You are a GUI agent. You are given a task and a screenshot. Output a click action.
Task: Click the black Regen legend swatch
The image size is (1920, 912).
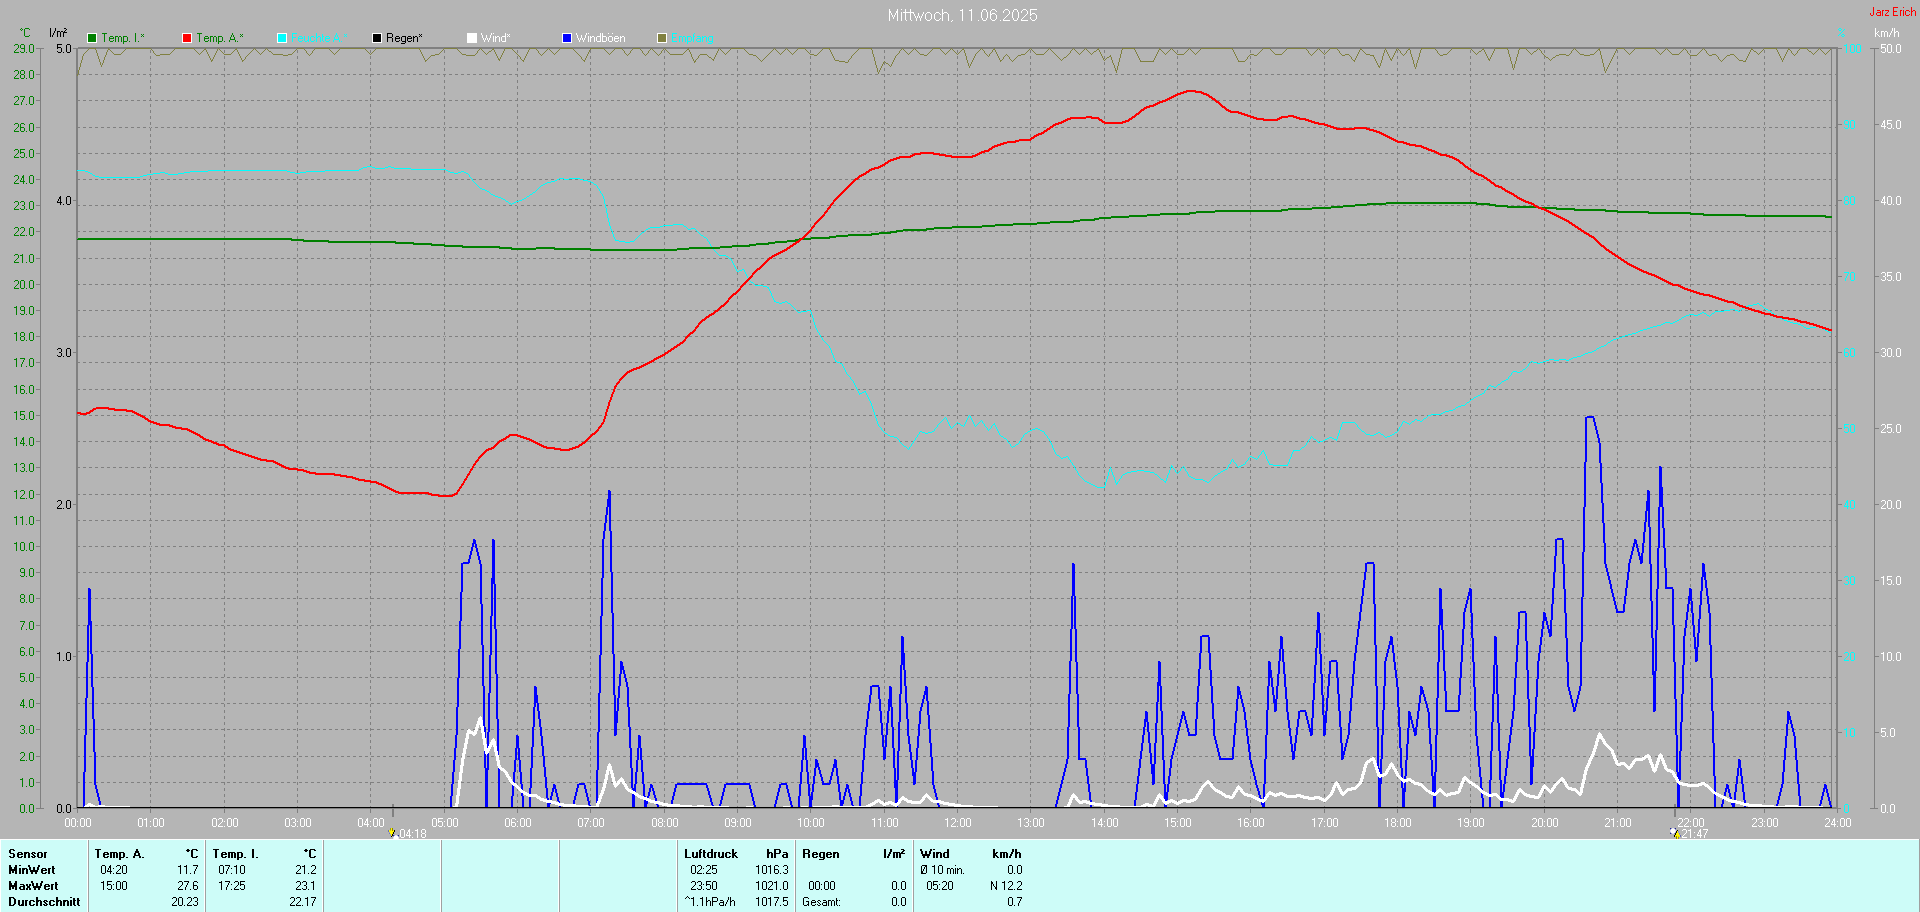coord(377,38)
